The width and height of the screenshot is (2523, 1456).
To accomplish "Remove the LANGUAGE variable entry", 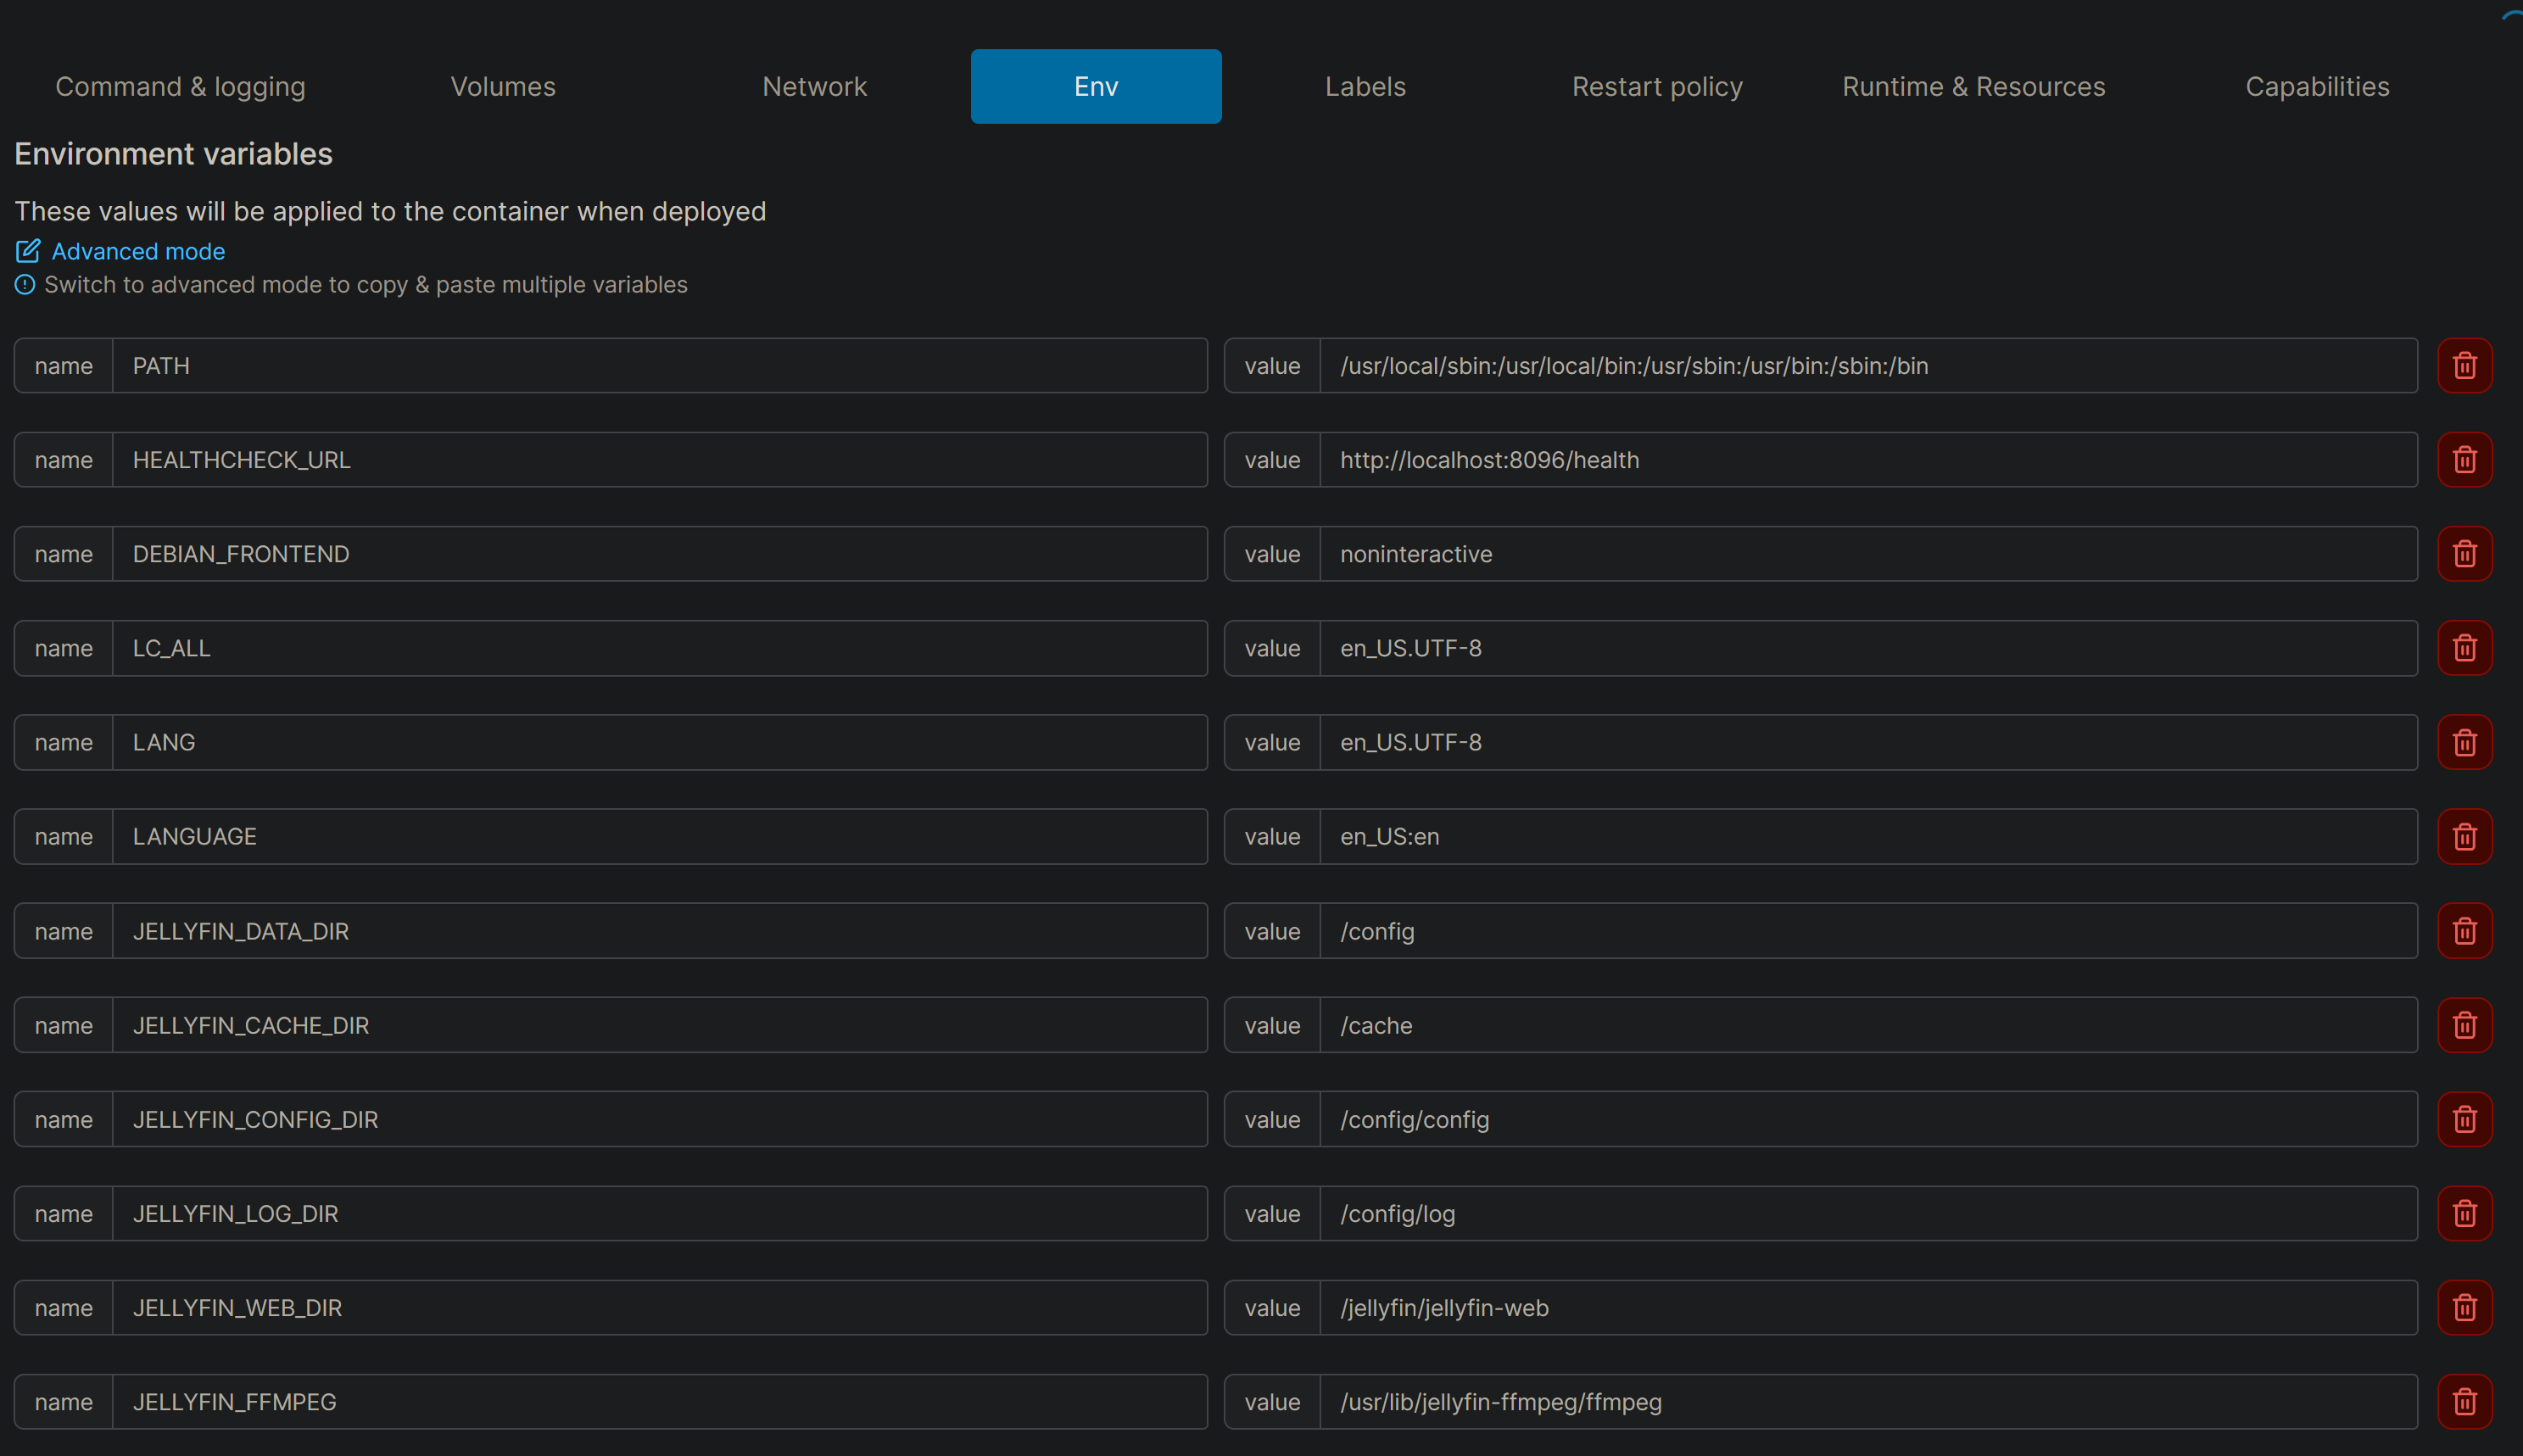I will (2464, 837).
